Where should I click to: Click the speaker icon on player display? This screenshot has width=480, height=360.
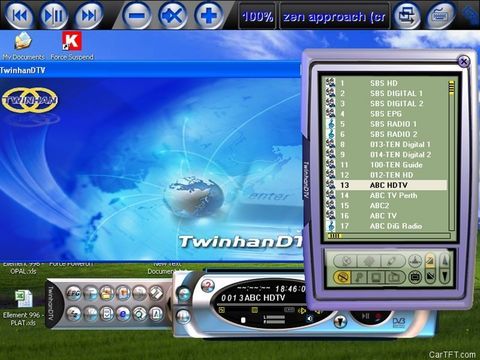tap(310, 319)
